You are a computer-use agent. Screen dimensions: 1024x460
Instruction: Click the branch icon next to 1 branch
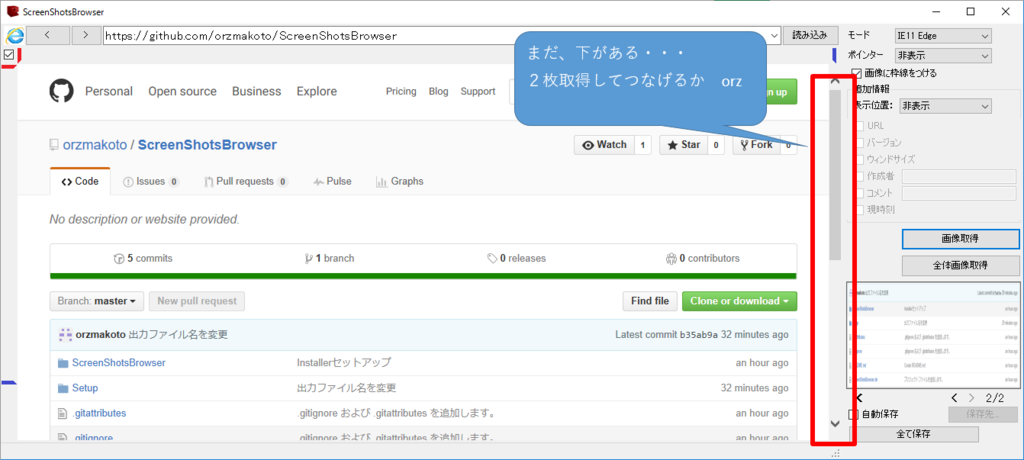click(x=309, y=258)
